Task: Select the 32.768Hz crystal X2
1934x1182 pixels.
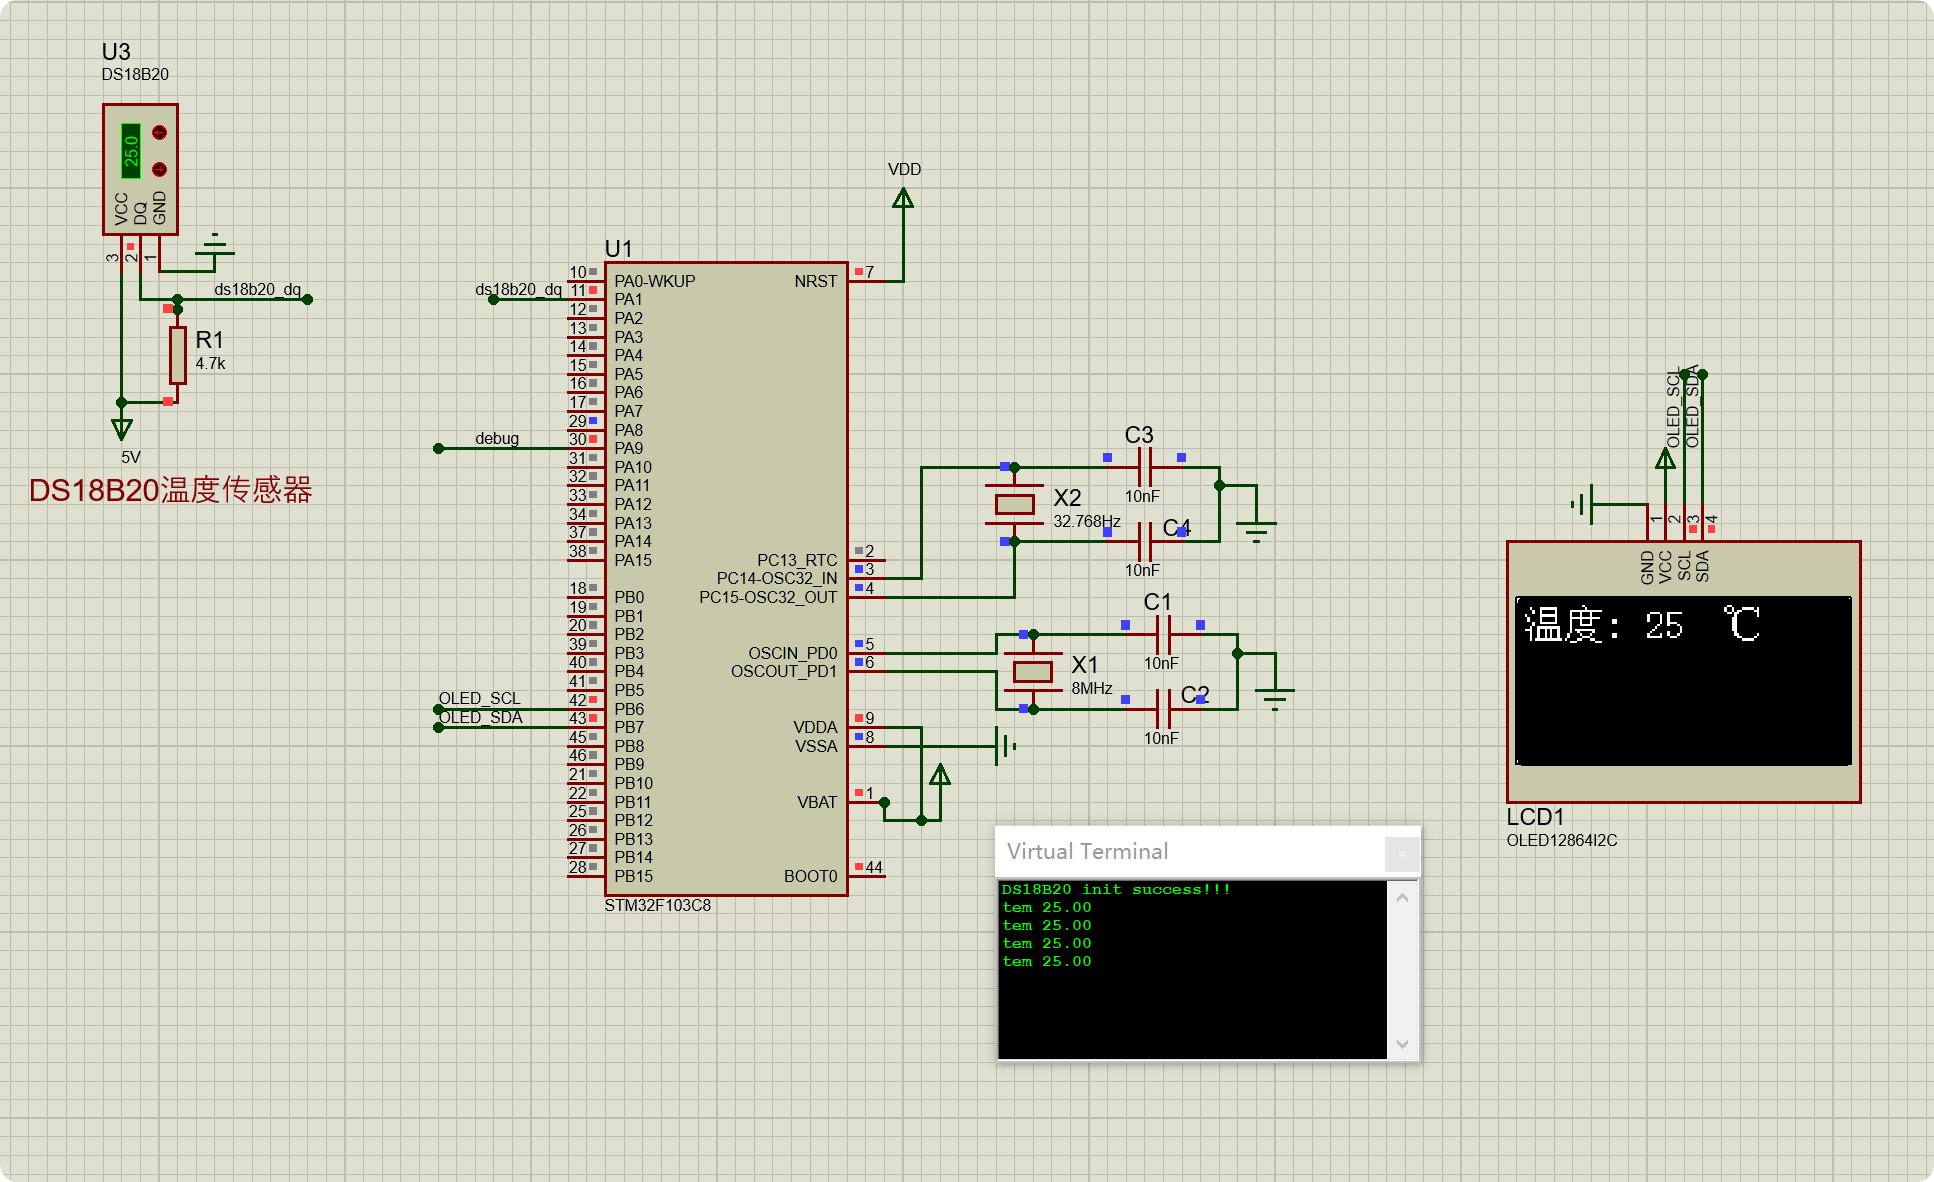Action: 1013,502
